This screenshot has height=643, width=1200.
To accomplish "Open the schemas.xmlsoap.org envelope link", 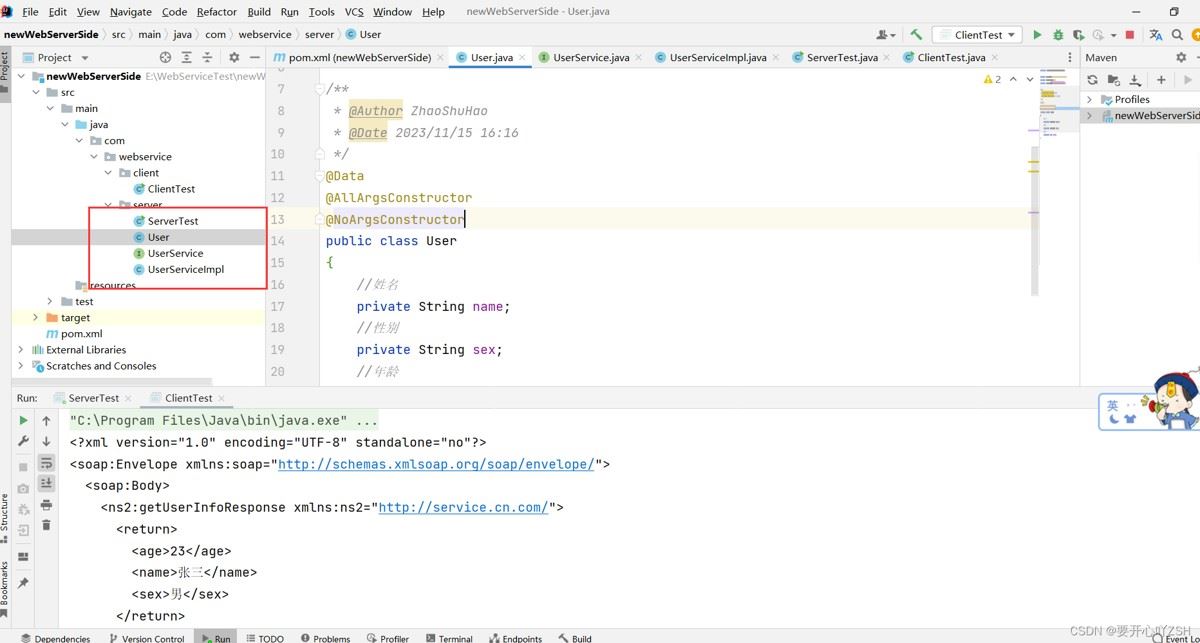I will [436, 464].
